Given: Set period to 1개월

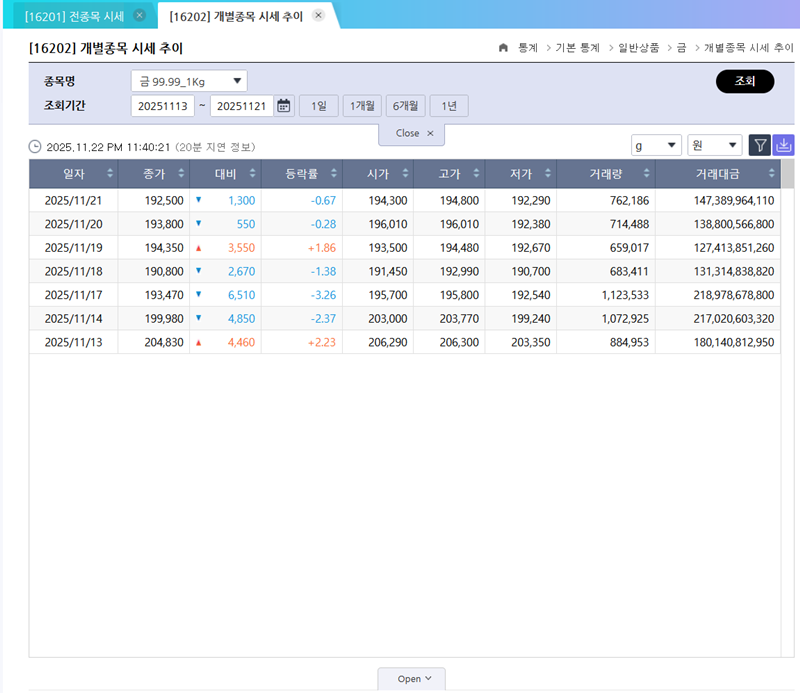Looking at the screenshot, I should 362,106.
